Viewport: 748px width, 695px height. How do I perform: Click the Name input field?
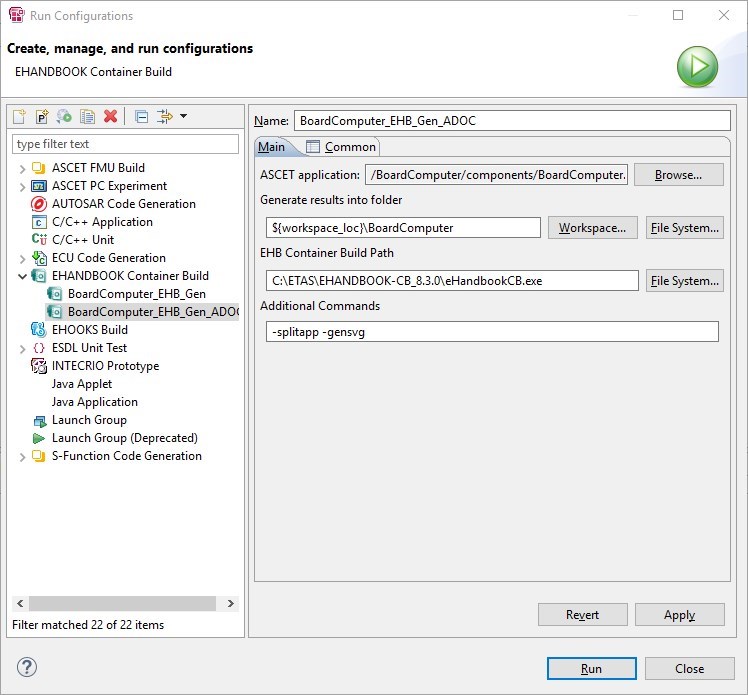(x=512, y=121)
